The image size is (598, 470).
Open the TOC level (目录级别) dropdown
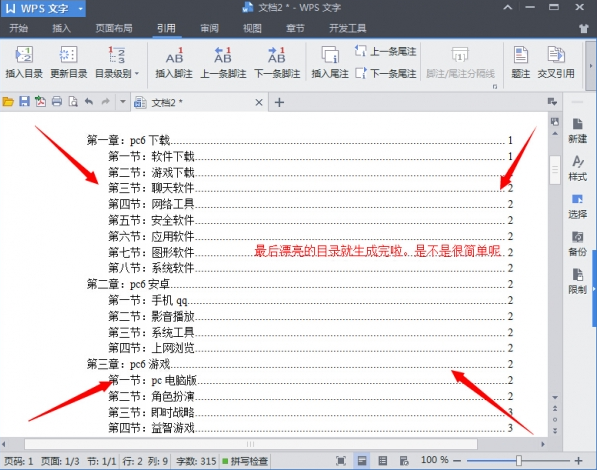click(117, 63)
